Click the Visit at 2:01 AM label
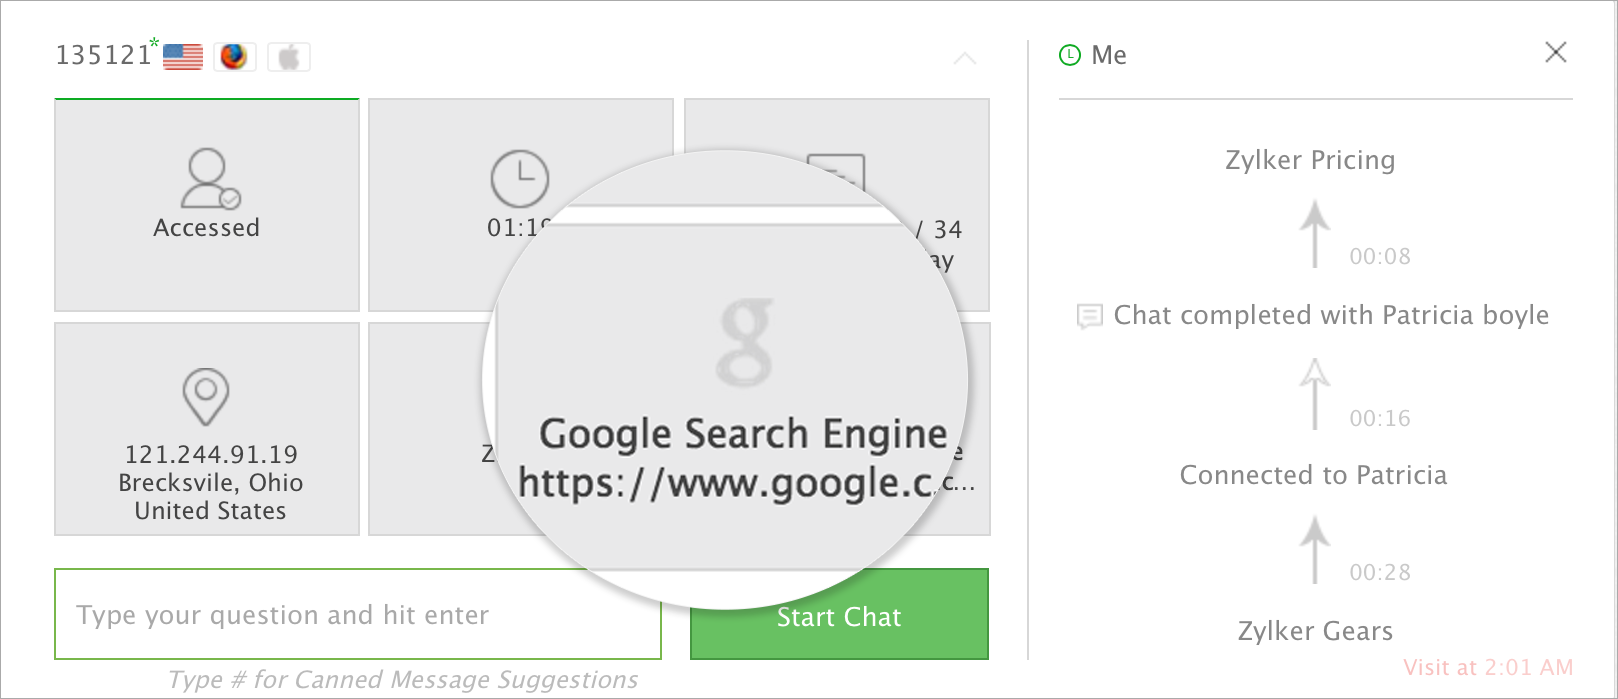Image resolution: width=1618 pixels, height=699 pixels. 1487,667
